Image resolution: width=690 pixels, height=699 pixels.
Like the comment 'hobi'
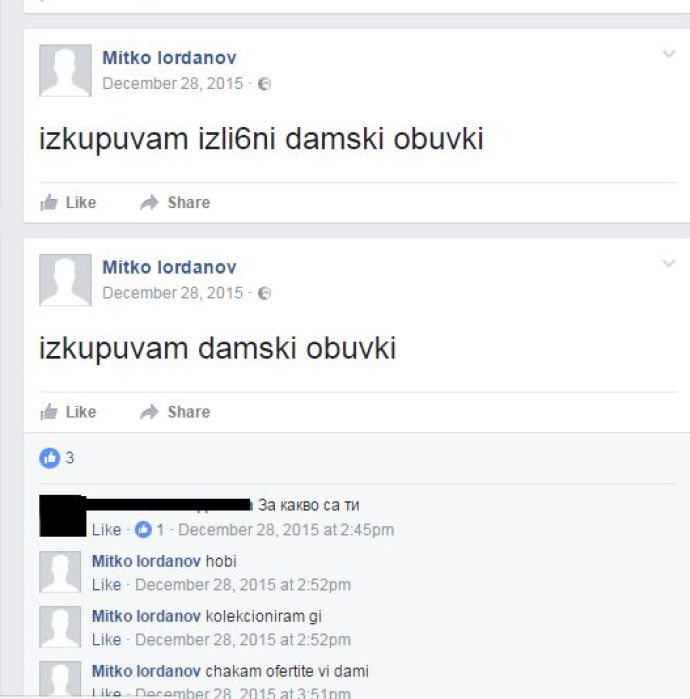click(x=107, y=585)
